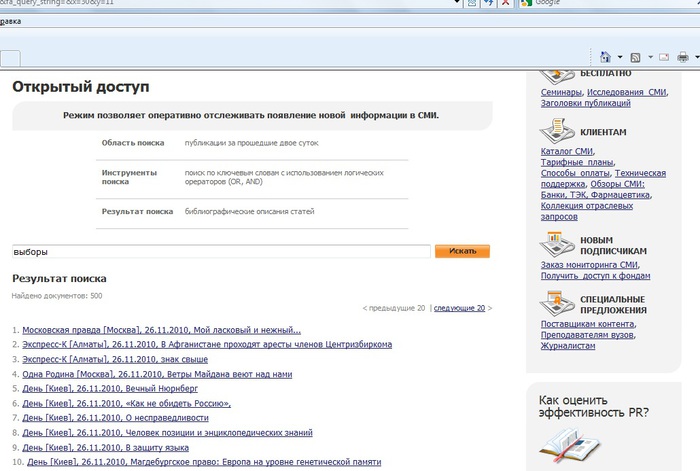Screen dimensions: 700x471
Task: Click the RSS feeds toolbar icon
Action: 635,58
